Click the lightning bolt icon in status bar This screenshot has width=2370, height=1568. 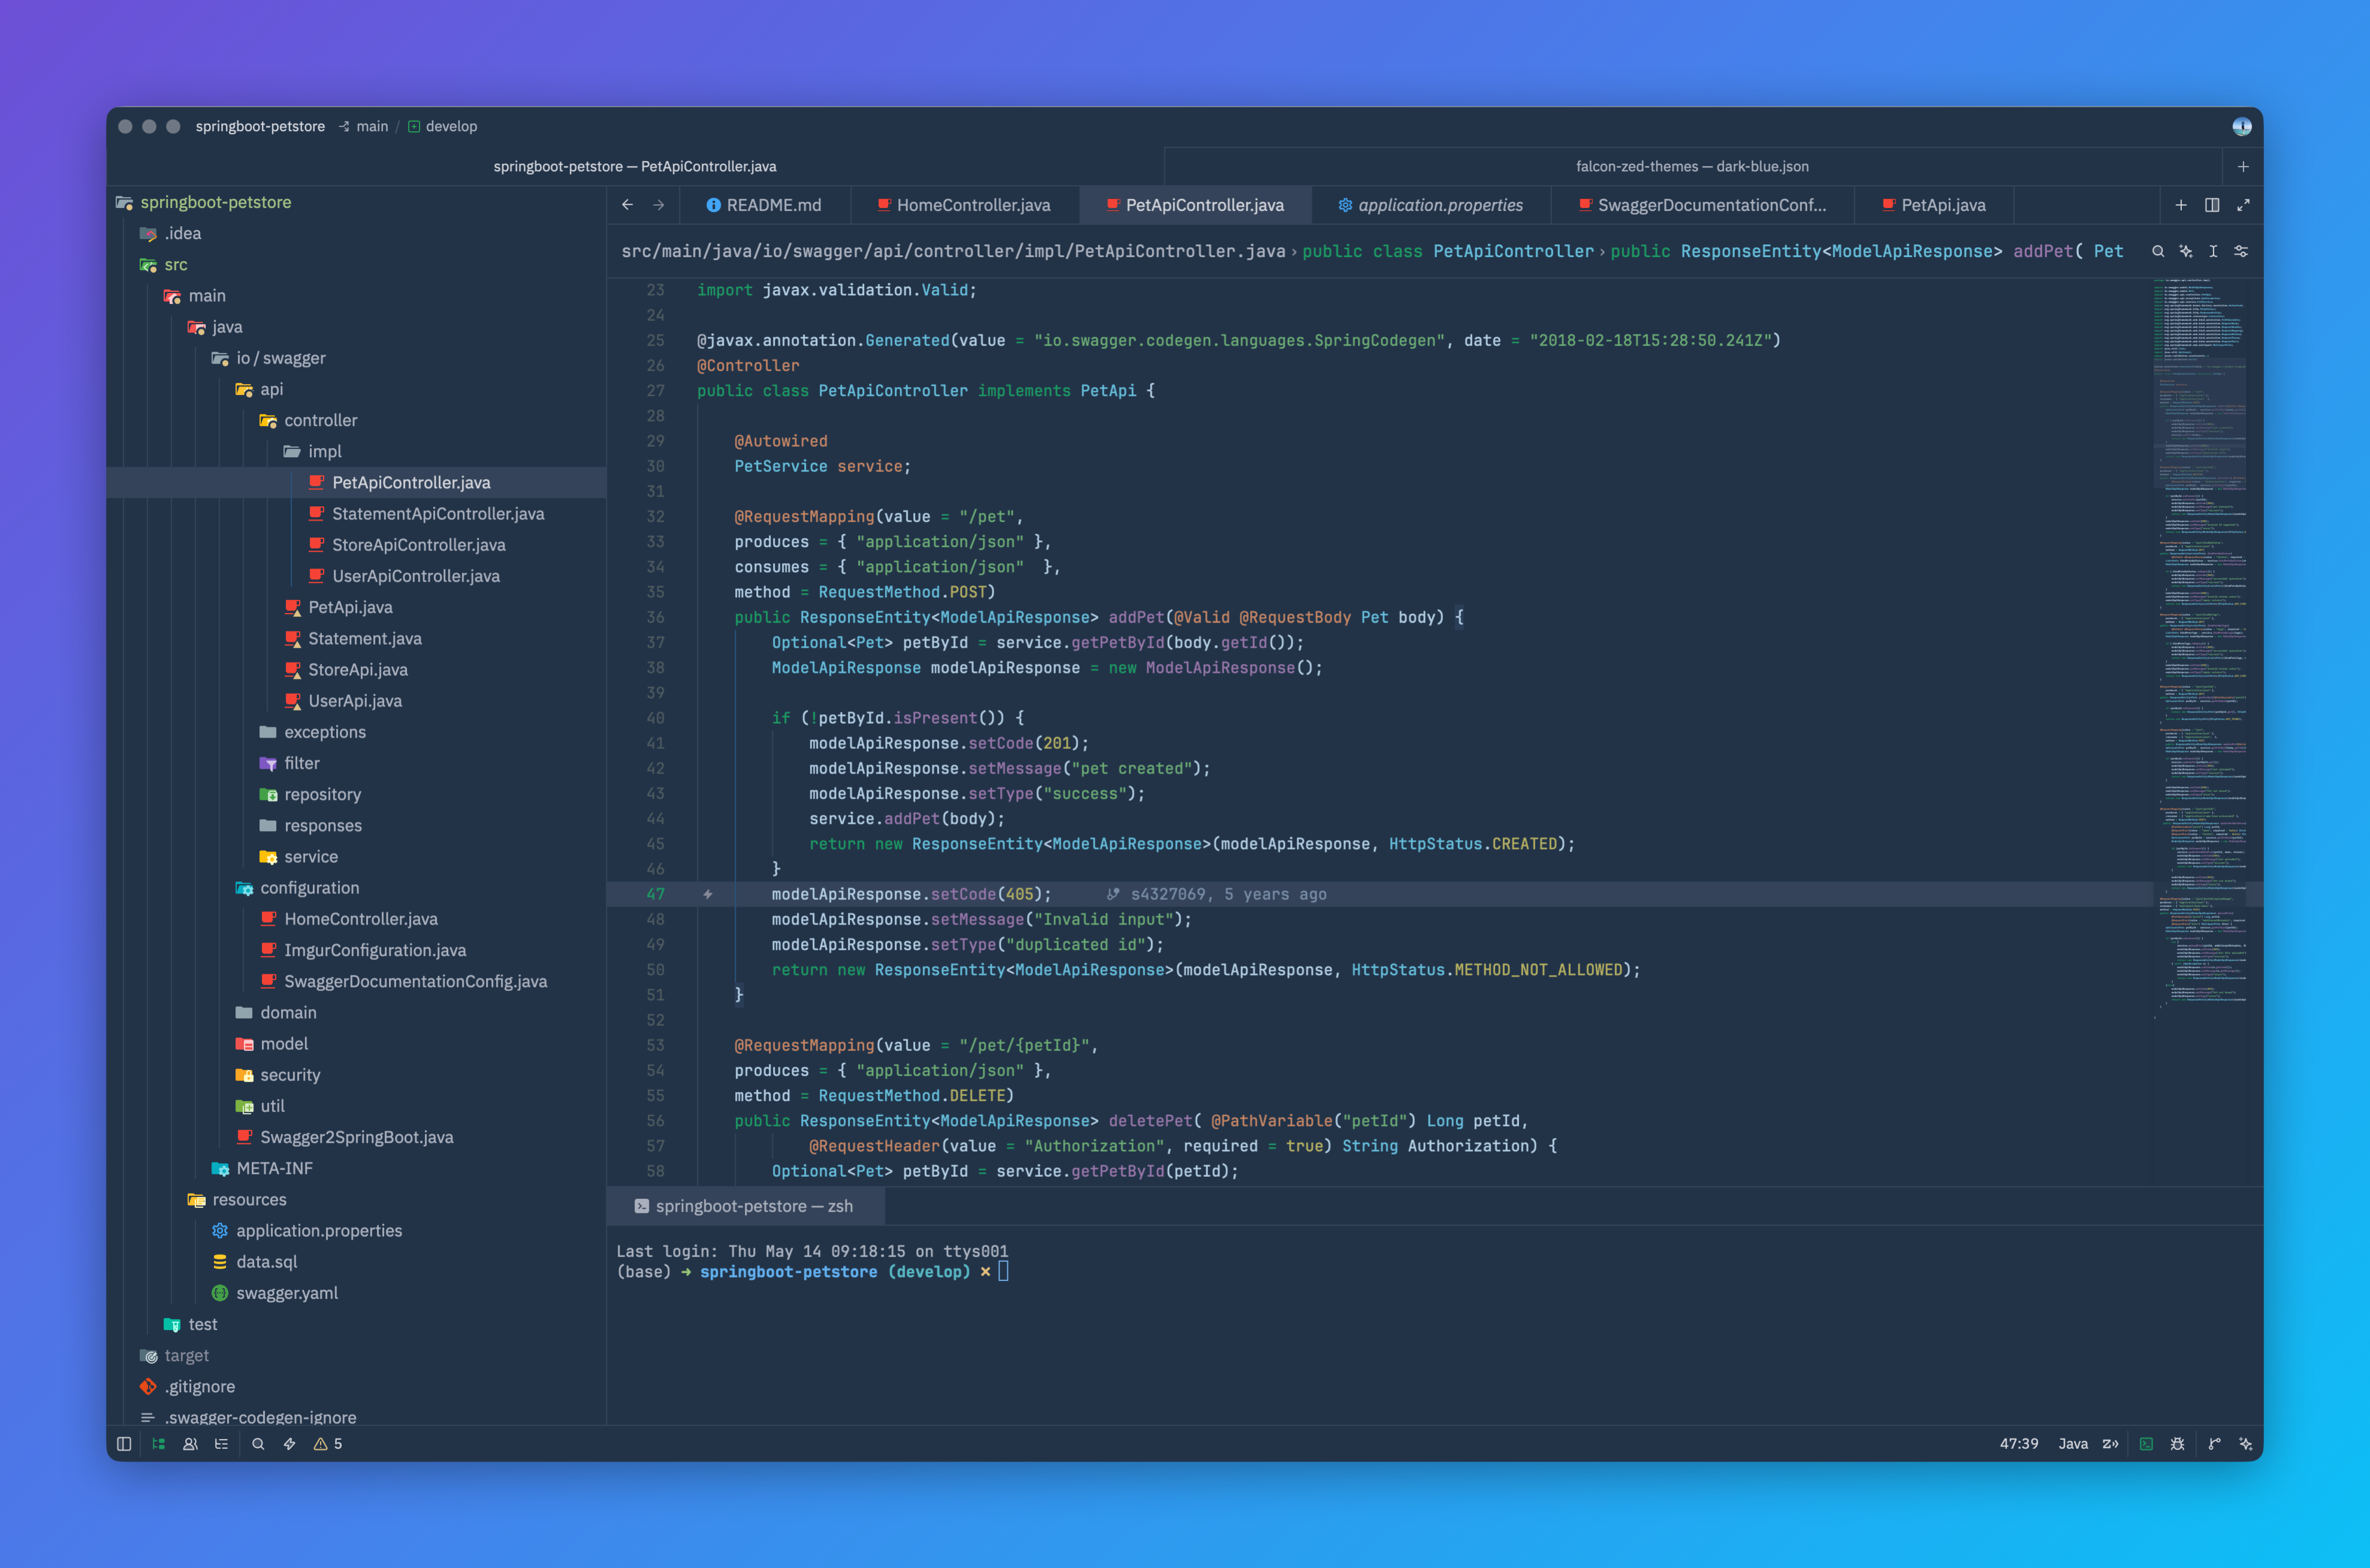(290, 1443)
